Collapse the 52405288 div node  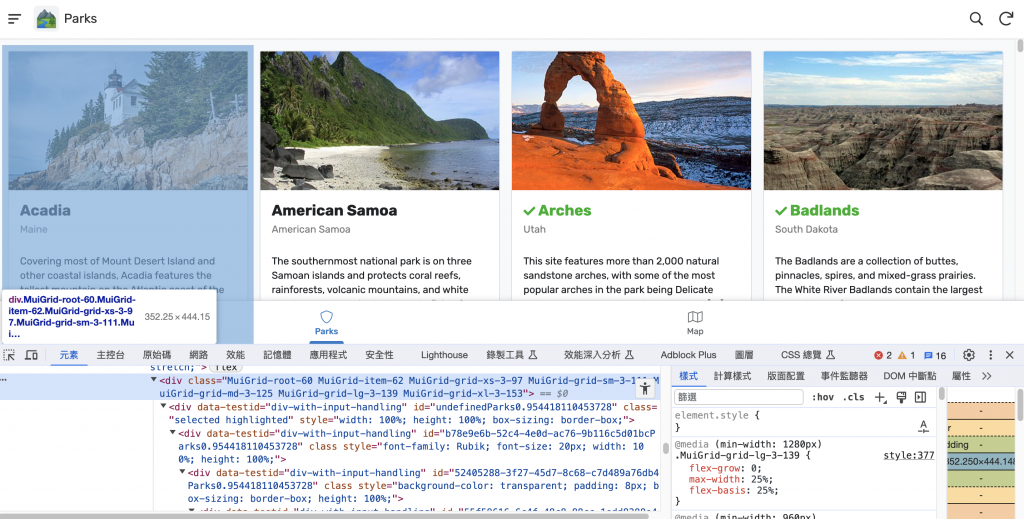click(x=184, y=472)
